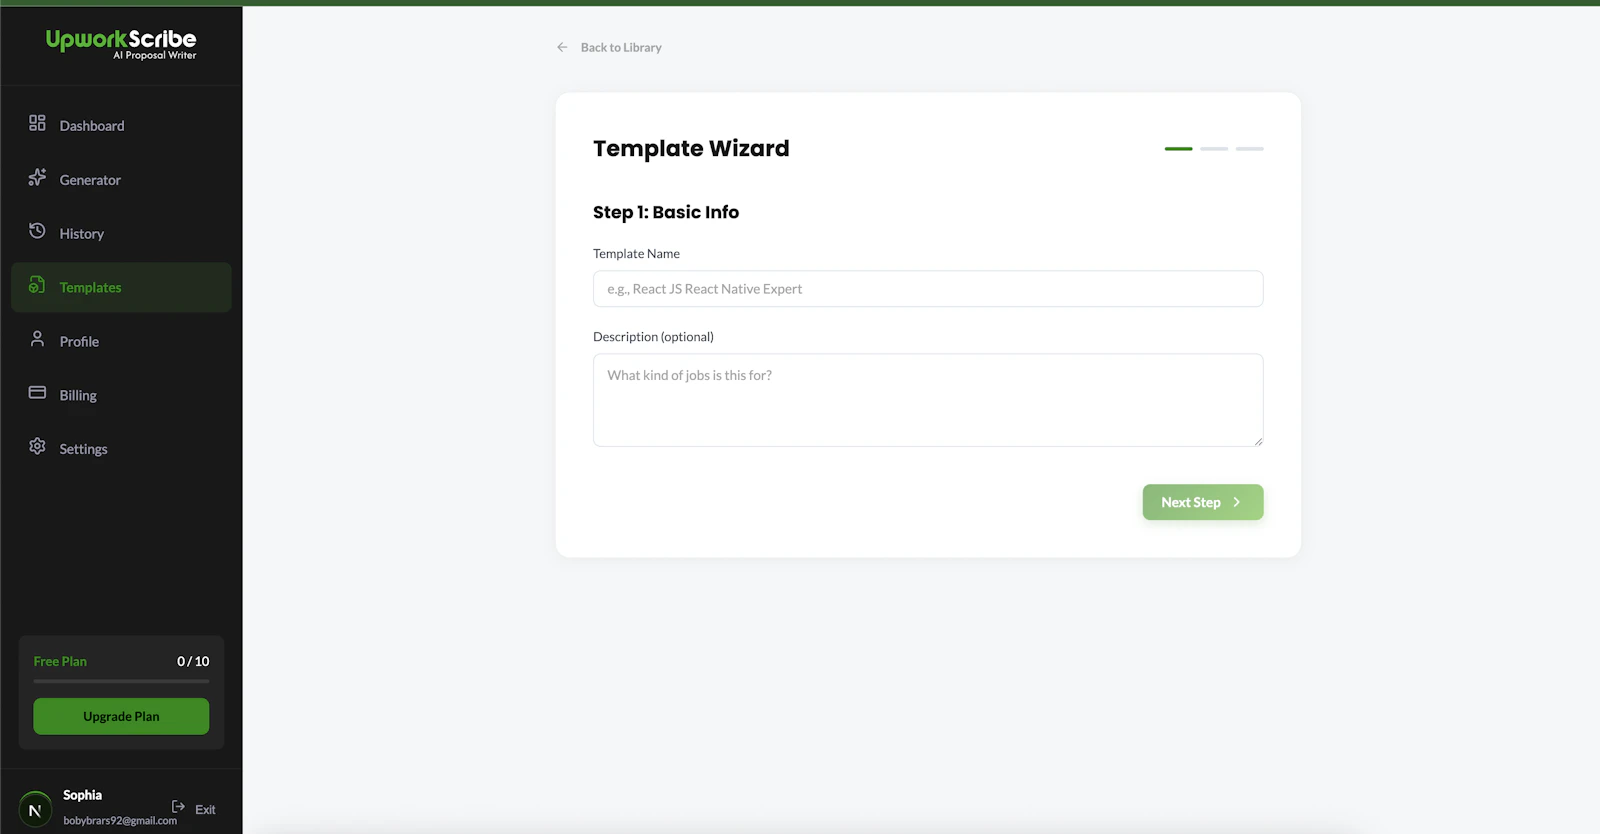Click the Profile person icon
This screenshot has width=1600, height=834.
coord(37,339)
